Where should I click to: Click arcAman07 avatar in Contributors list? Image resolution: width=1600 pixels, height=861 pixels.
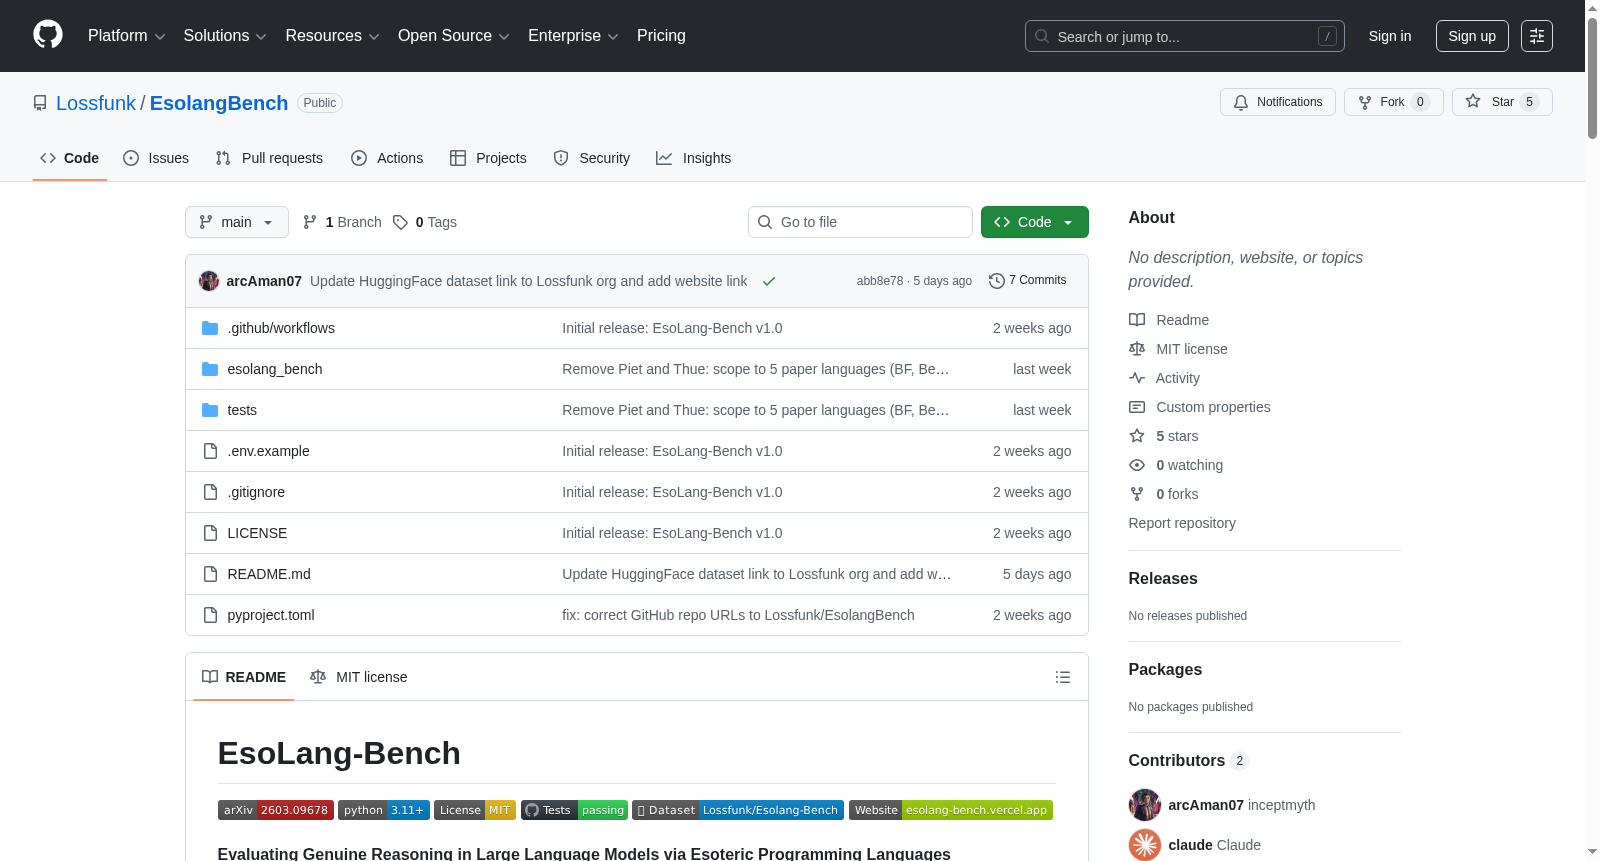pos(1145,805)
